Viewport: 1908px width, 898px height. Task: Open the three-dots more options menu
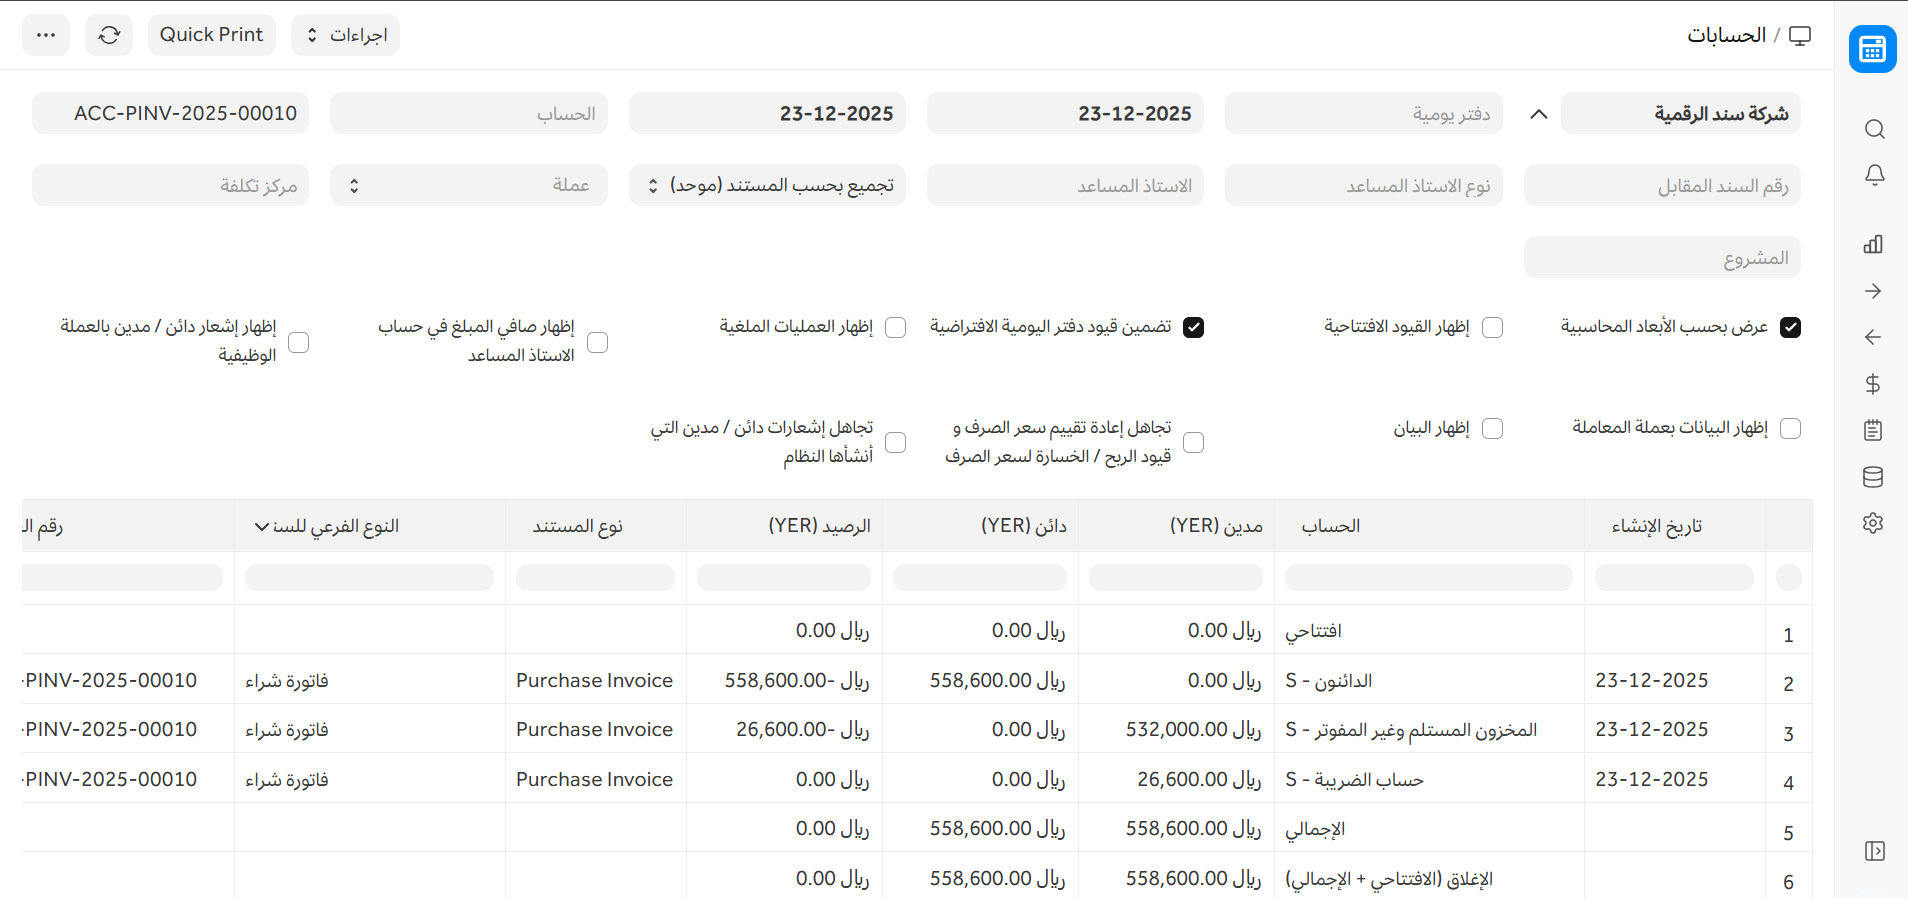click(x=46, y=35)
